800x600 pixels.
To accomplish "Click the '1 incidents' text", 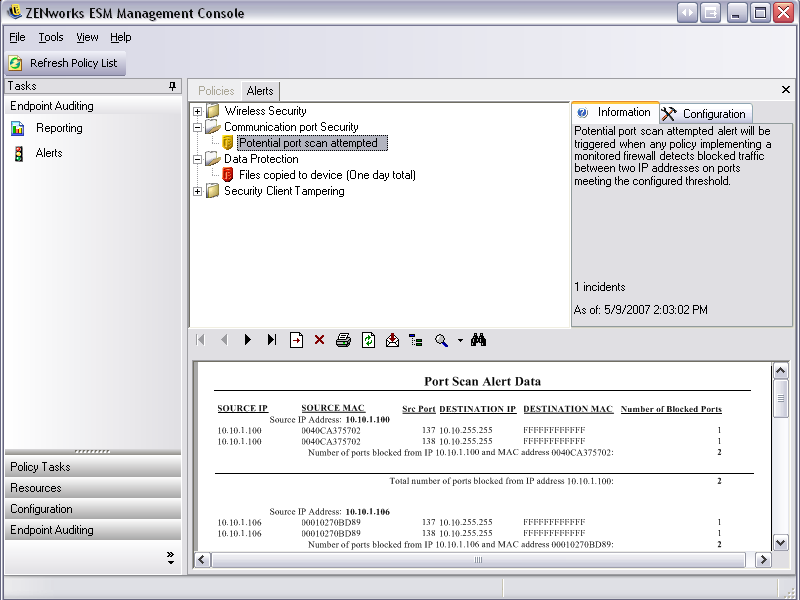I will coord(599,287).
